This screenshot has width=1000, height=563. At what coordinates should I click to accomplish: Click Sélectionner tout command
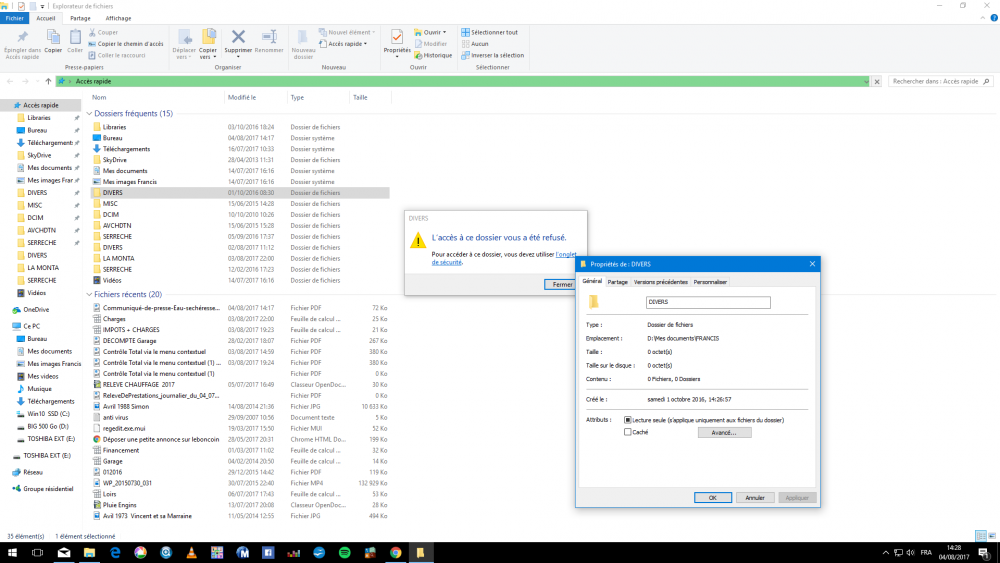pyautogui.click(x=489, y=32)
